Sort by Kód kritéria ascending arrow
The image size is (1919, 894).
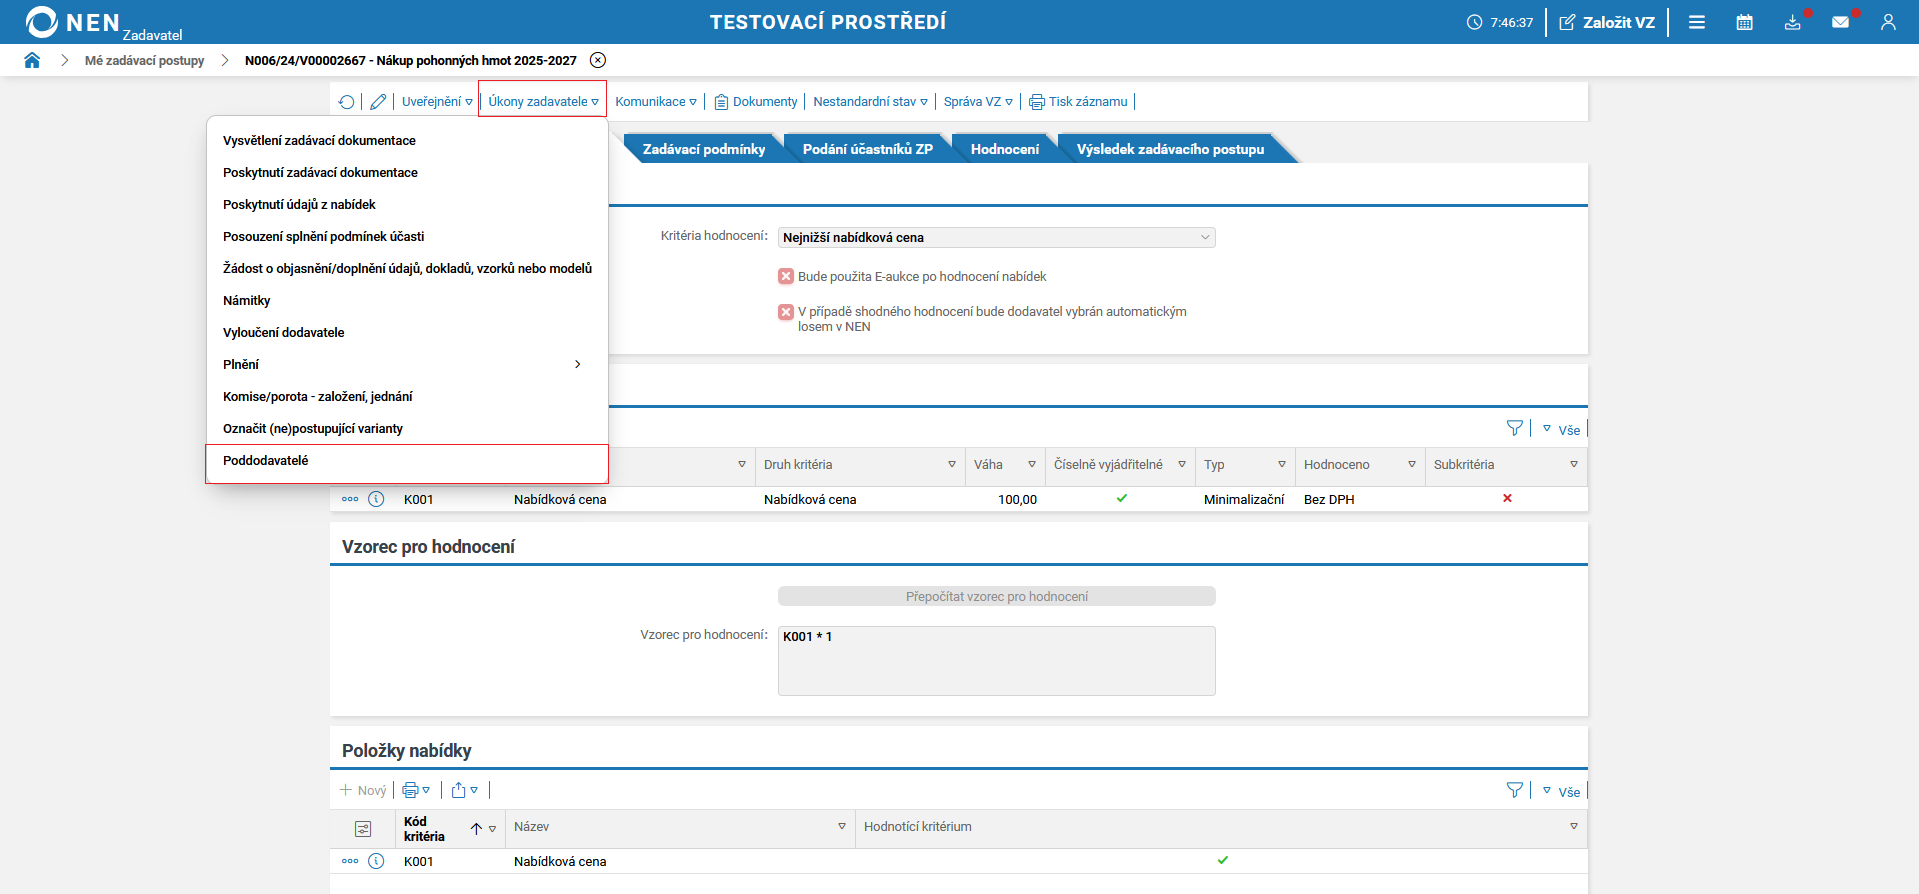click(477, 829)
